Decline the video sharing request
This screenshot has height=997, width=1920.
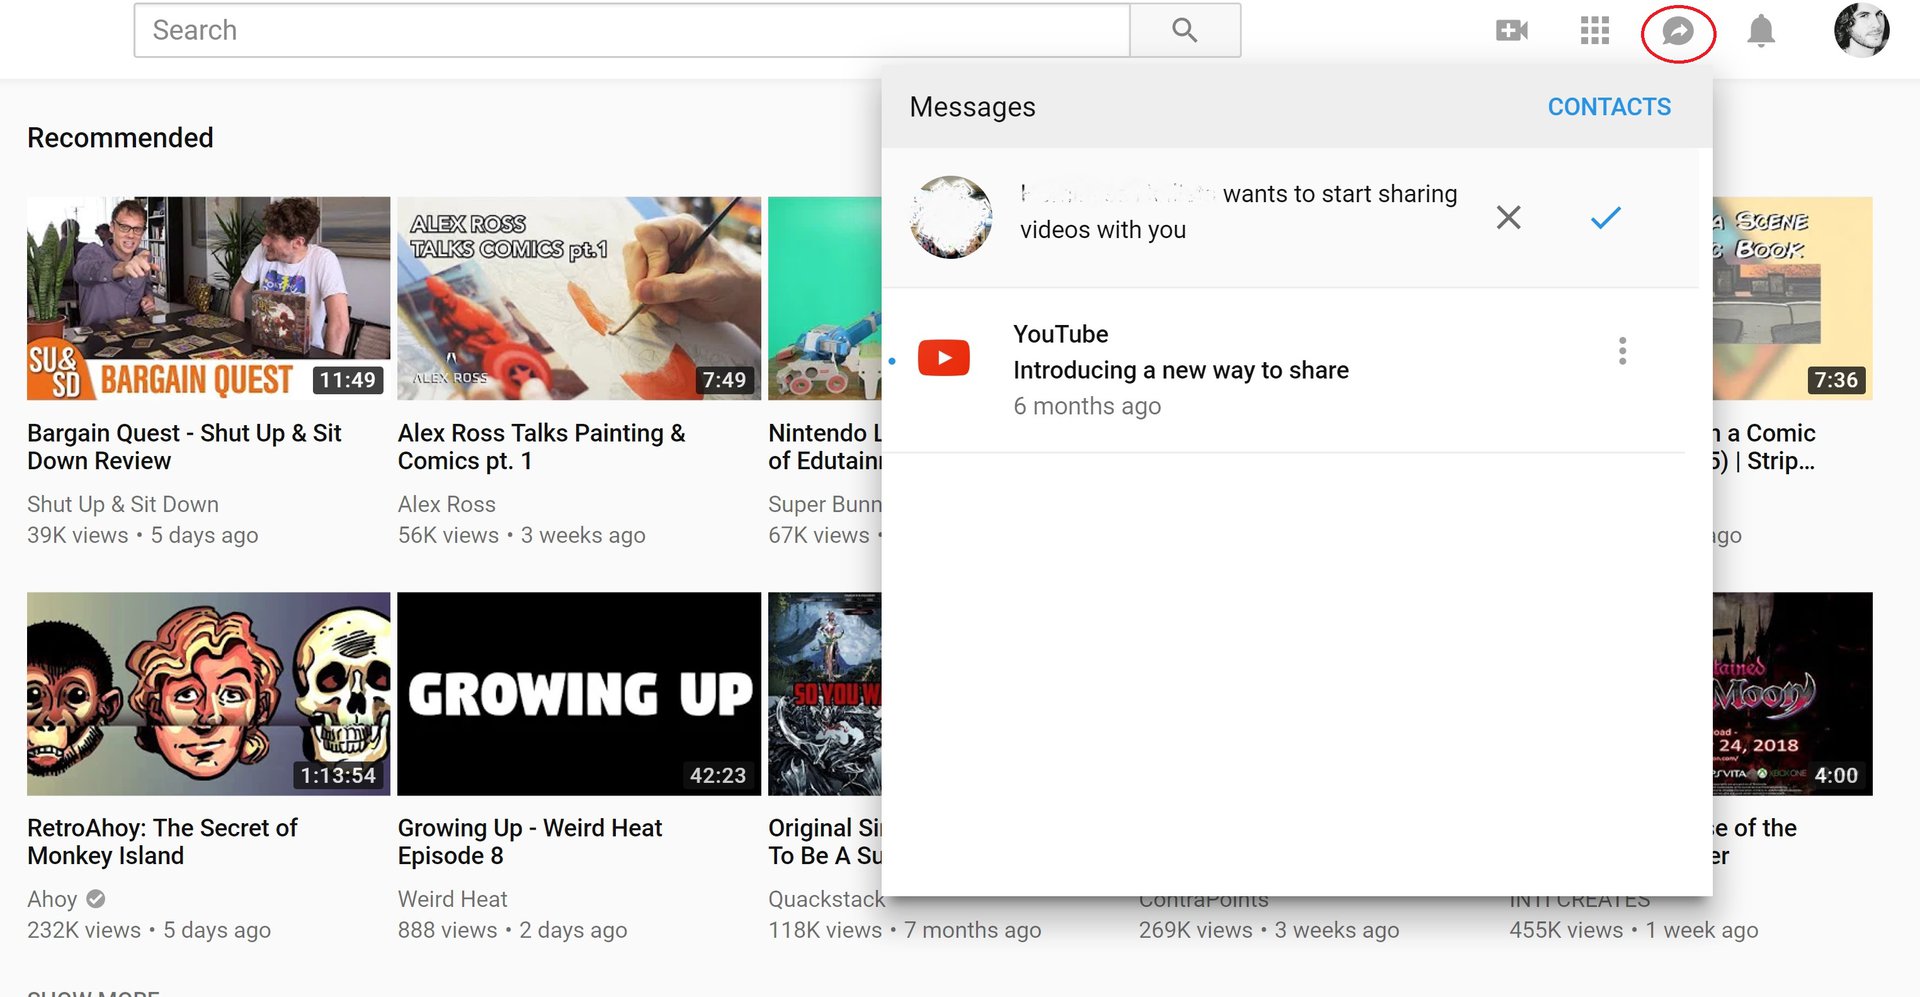1508,217
